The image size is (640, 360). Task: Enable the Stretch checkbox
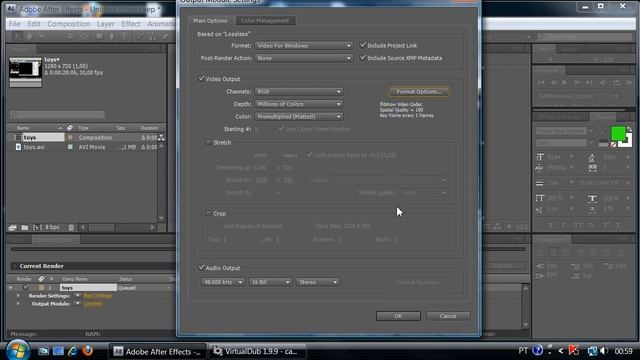coord(209,142)
